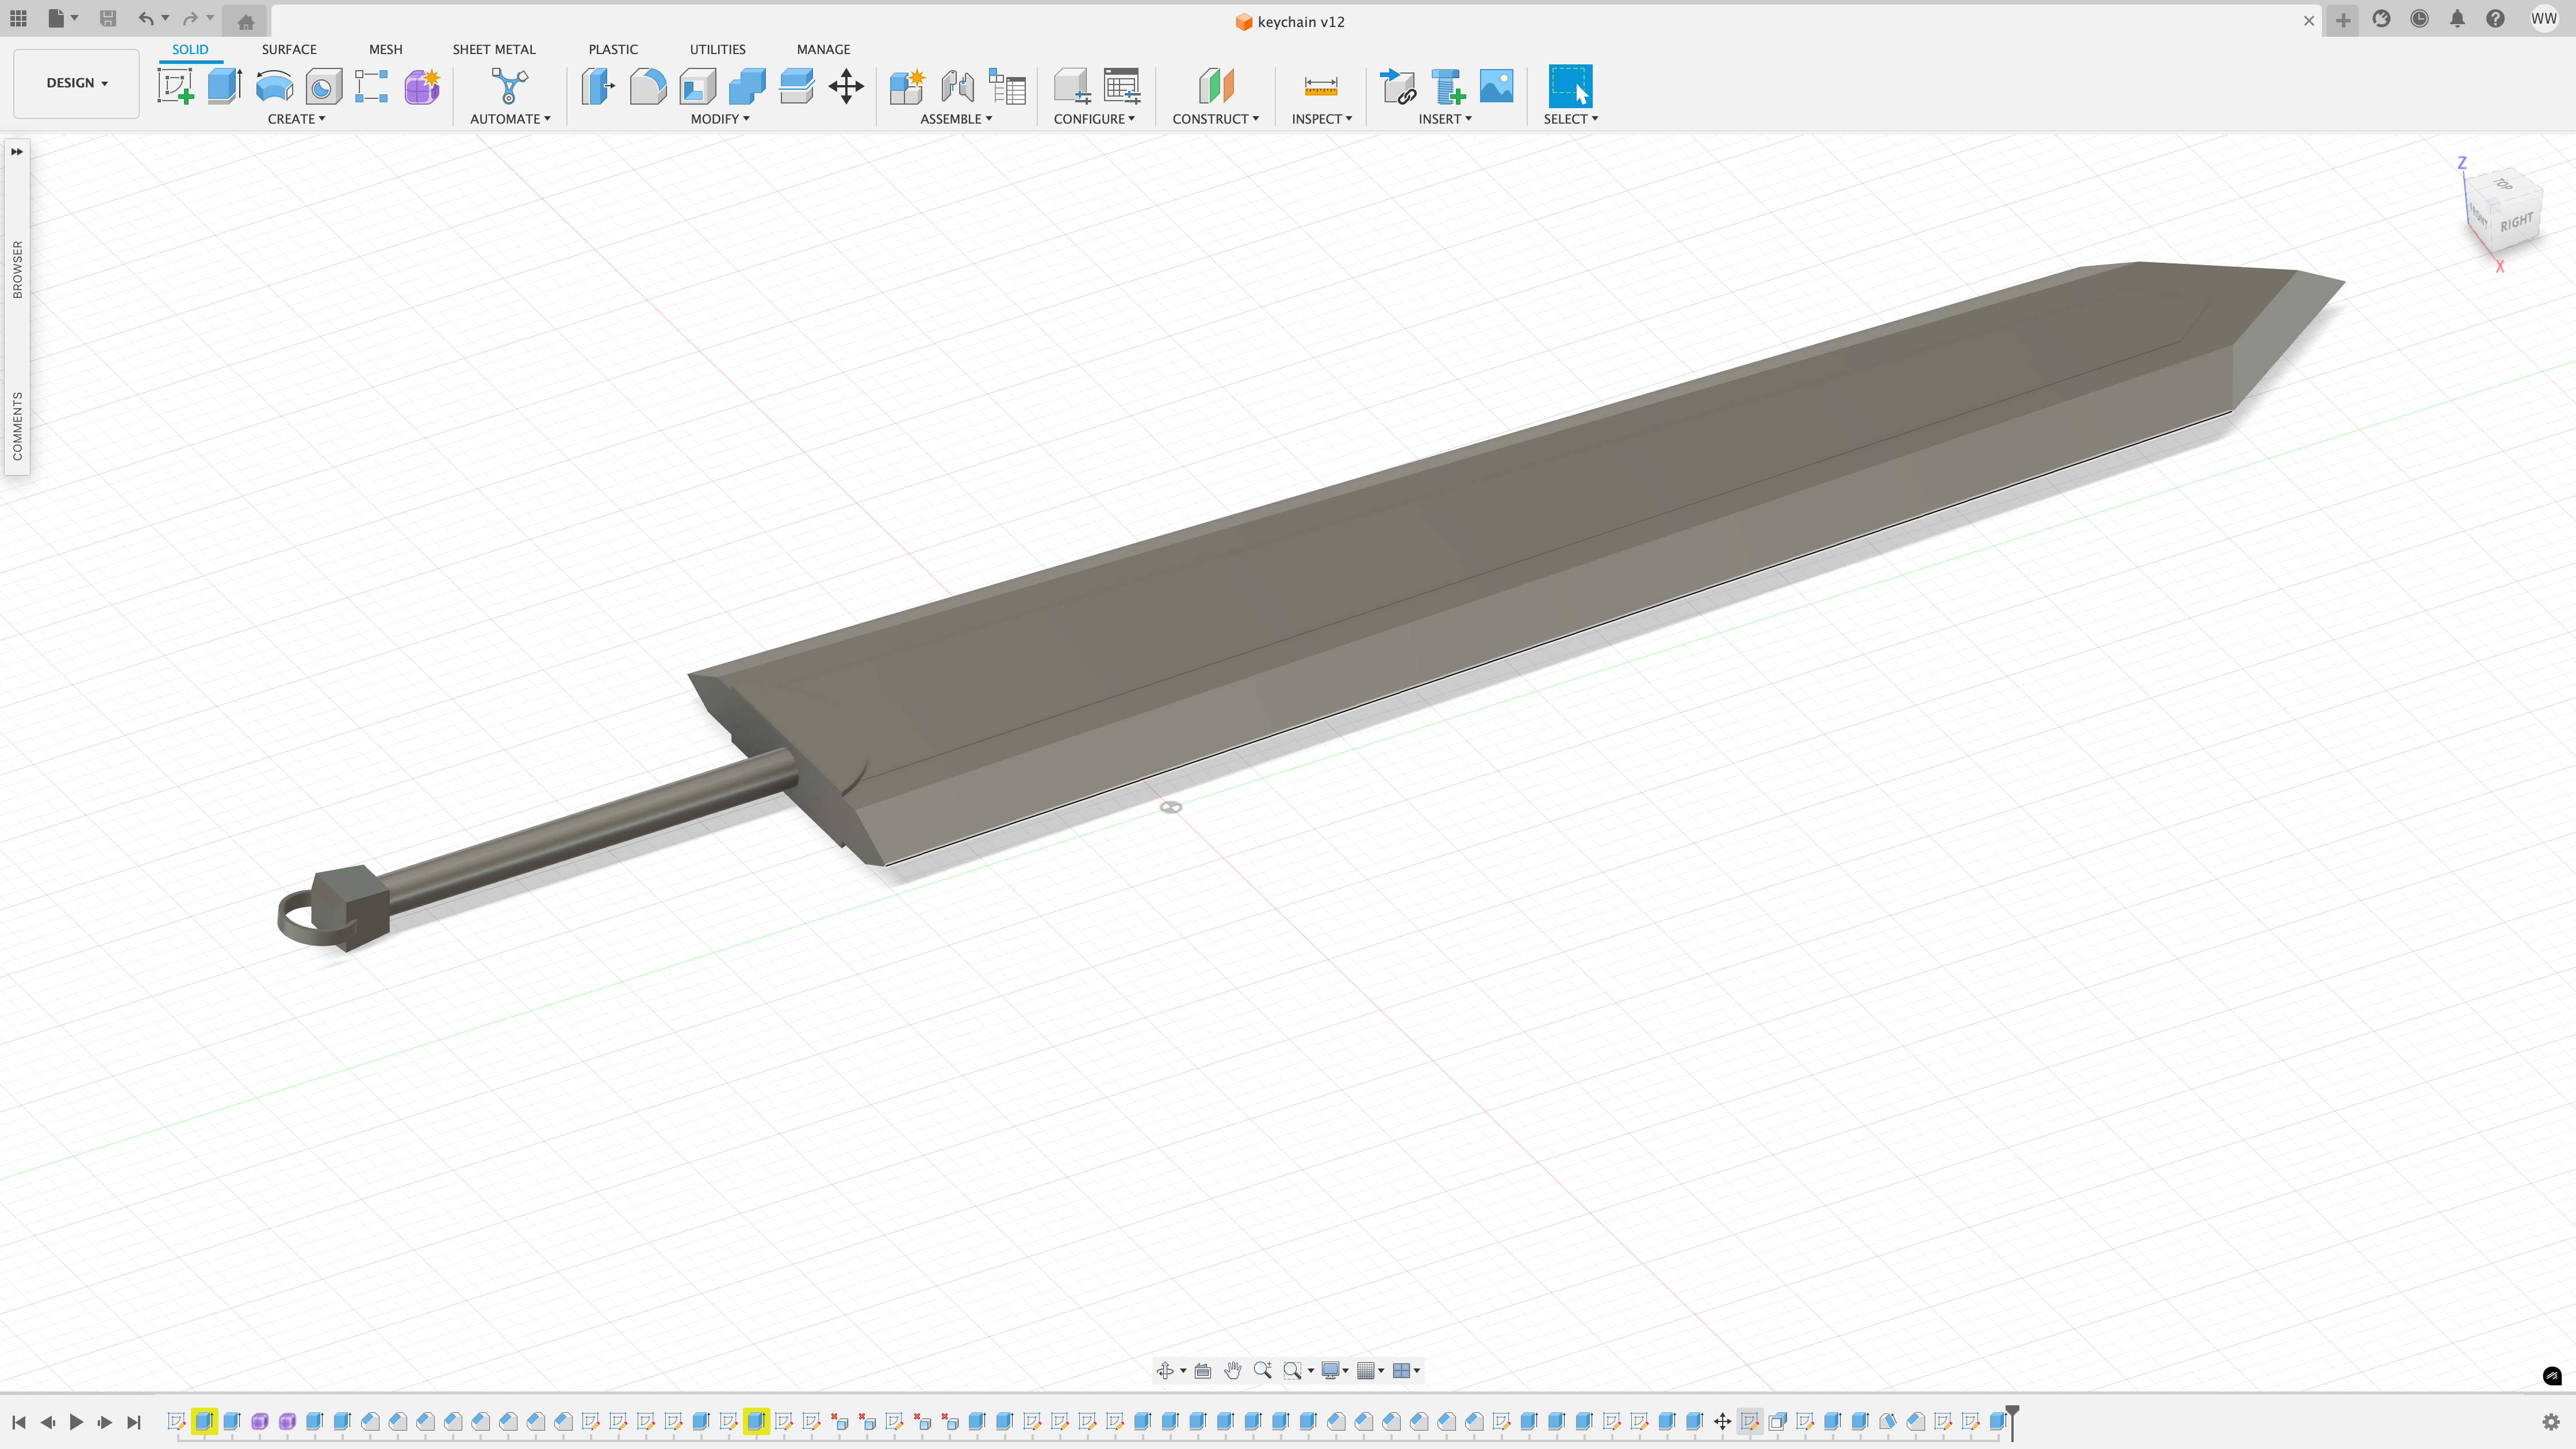
Task: Select the Revolve tool icon
Action: coord(274,86)
